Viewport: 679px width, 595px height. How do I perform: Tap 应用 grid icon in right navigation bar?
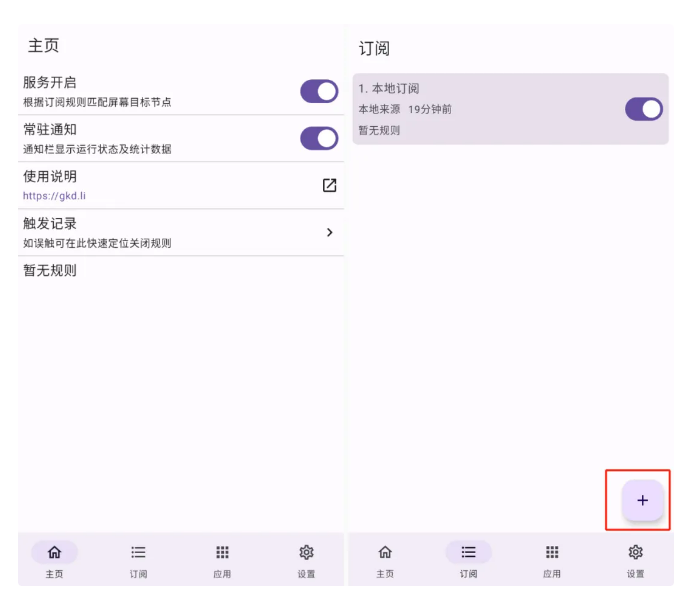552,552
